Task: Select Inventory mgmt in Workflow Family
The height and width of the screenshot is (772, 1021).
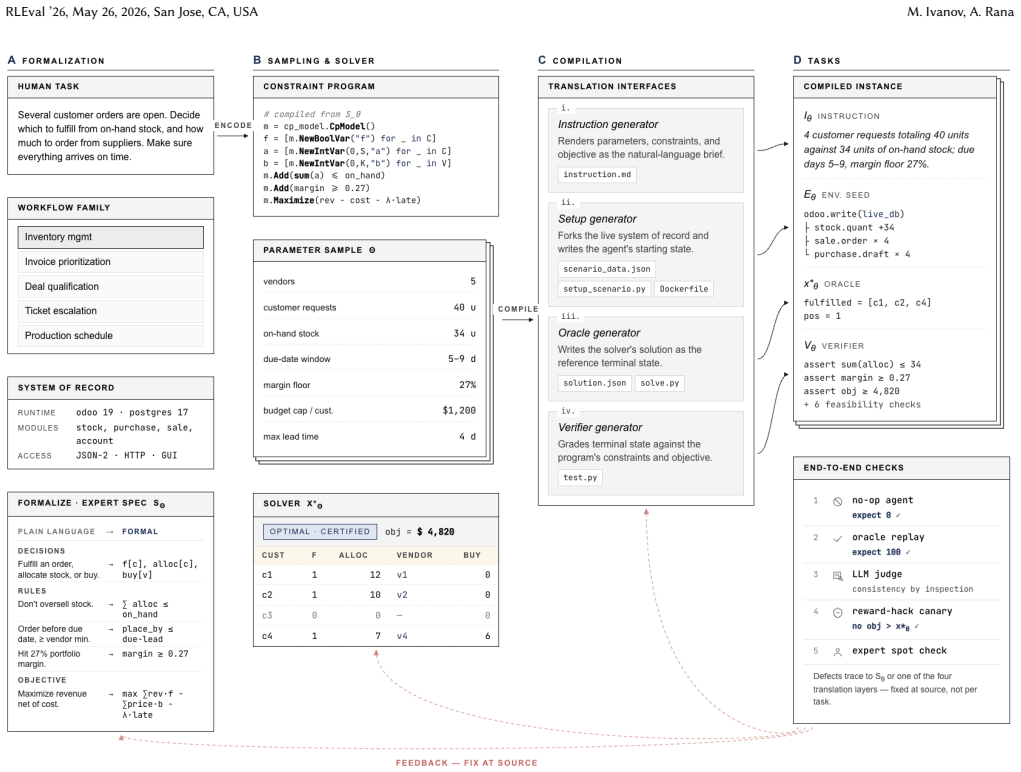Action: (111, 237)
